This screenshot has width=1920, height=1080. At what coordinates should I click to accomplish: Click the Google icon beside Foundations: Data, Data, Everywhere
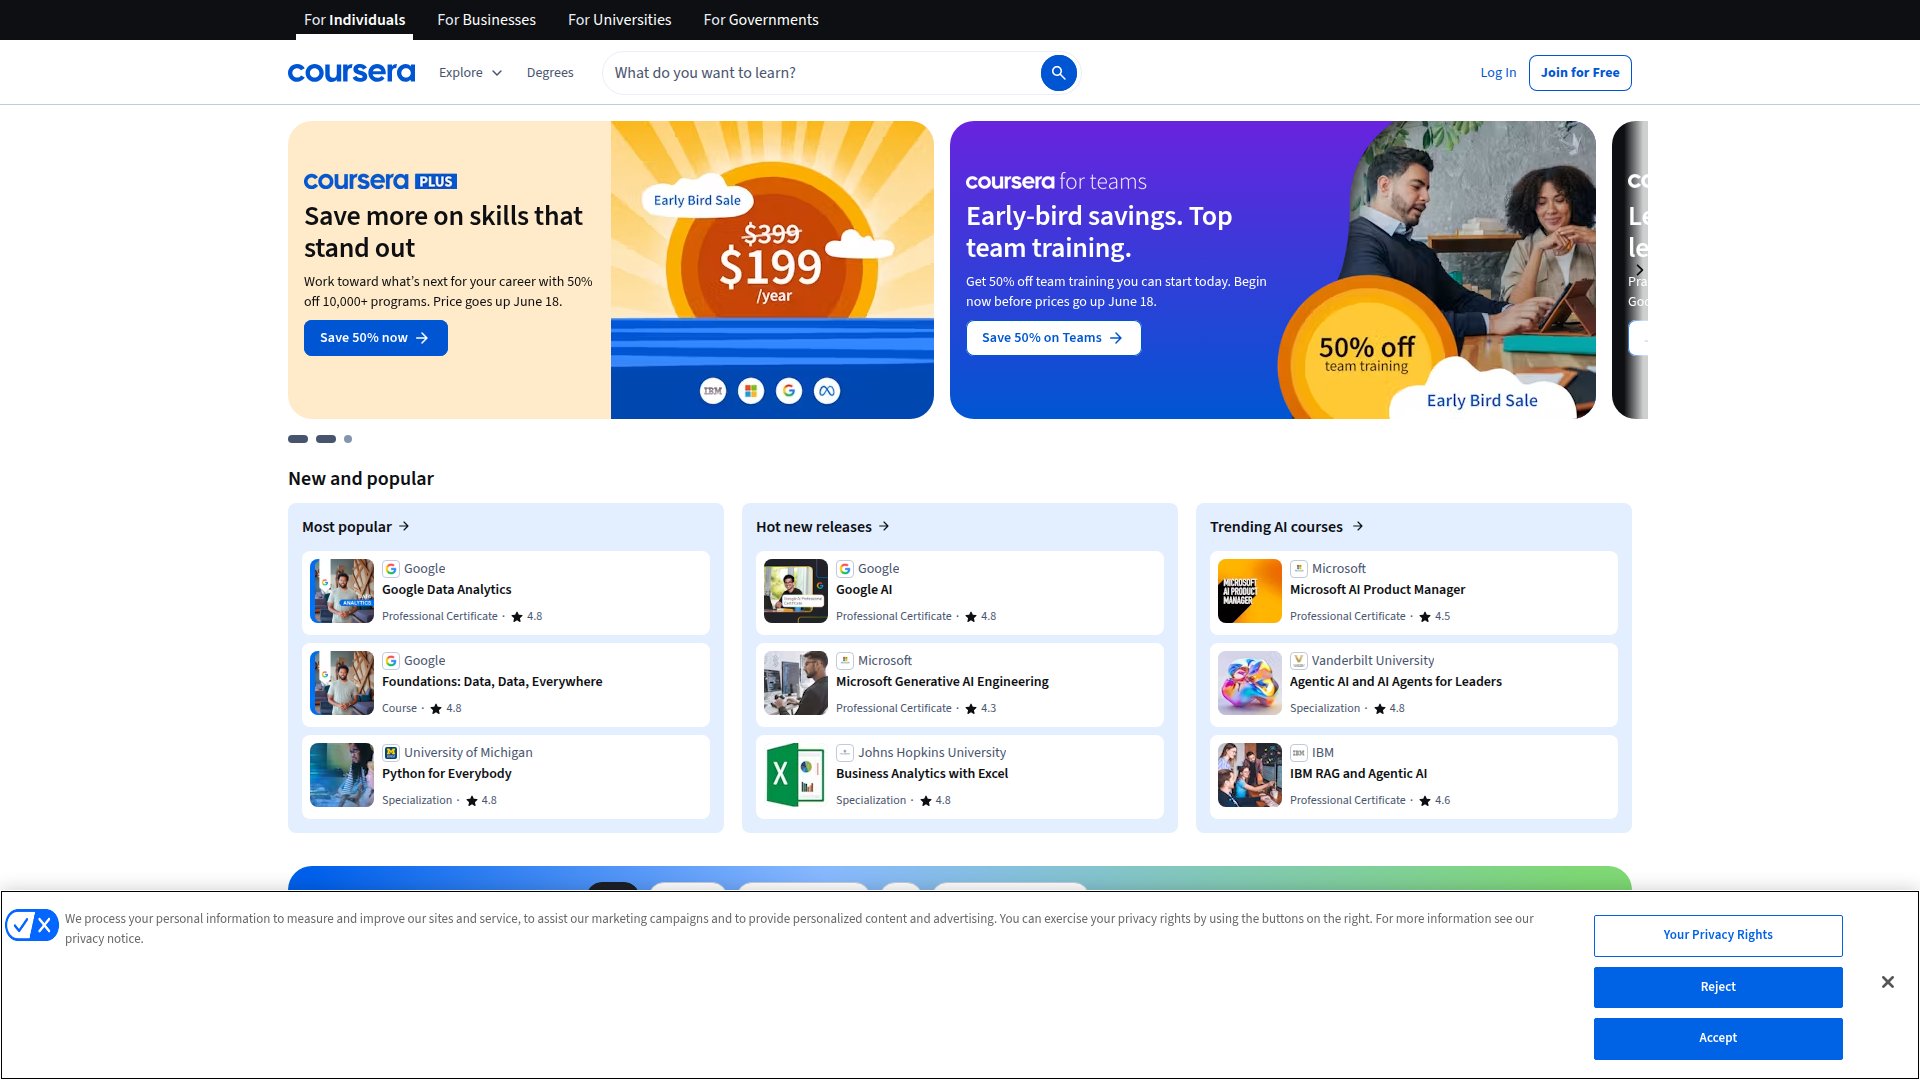point(391,661)
